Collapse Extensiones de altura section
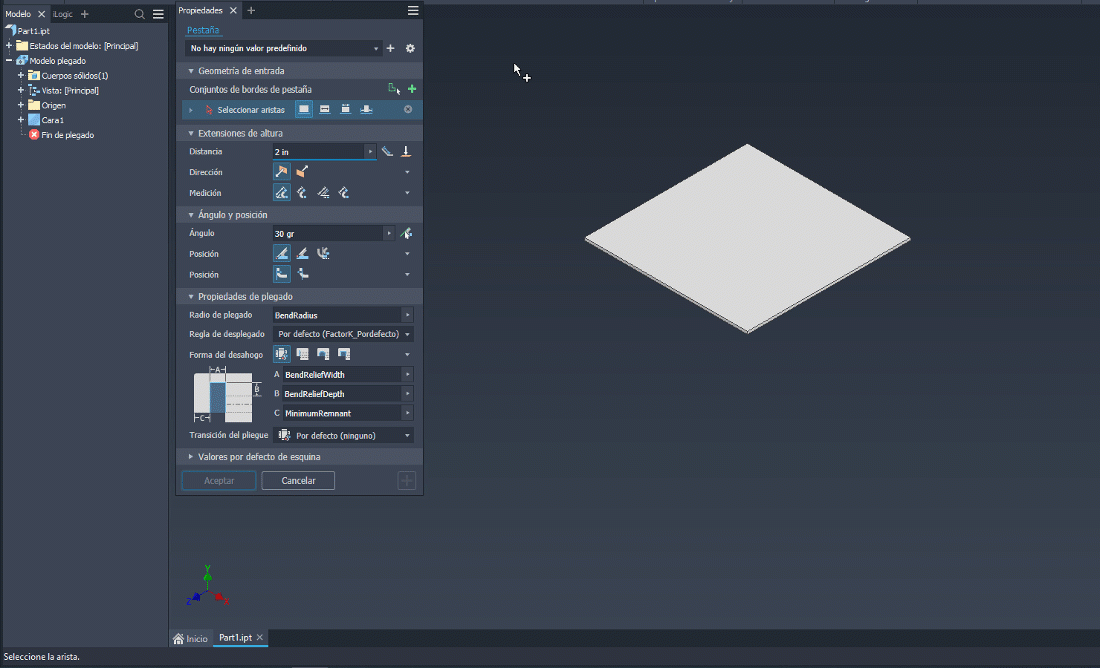 [x=191, y=133]
